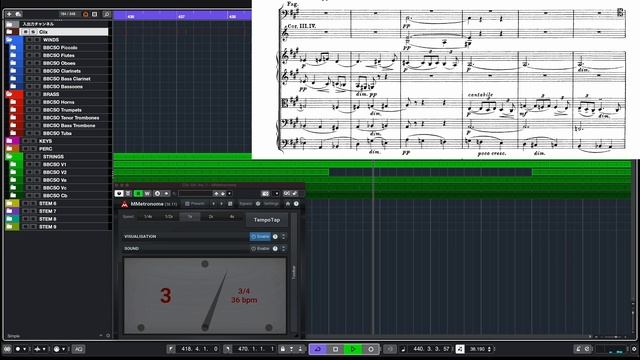
Task: Click the plugin bypass power icon
Action: tap(119, 193)
